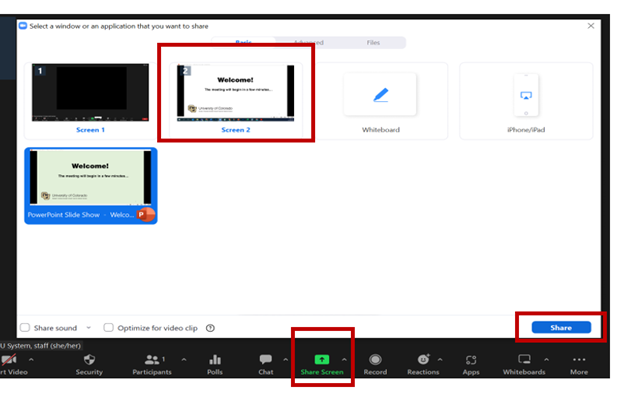Expand the Share sound options arrow
Screen dimensions: 624x394
pyautogui.click(x=89, y=328)
